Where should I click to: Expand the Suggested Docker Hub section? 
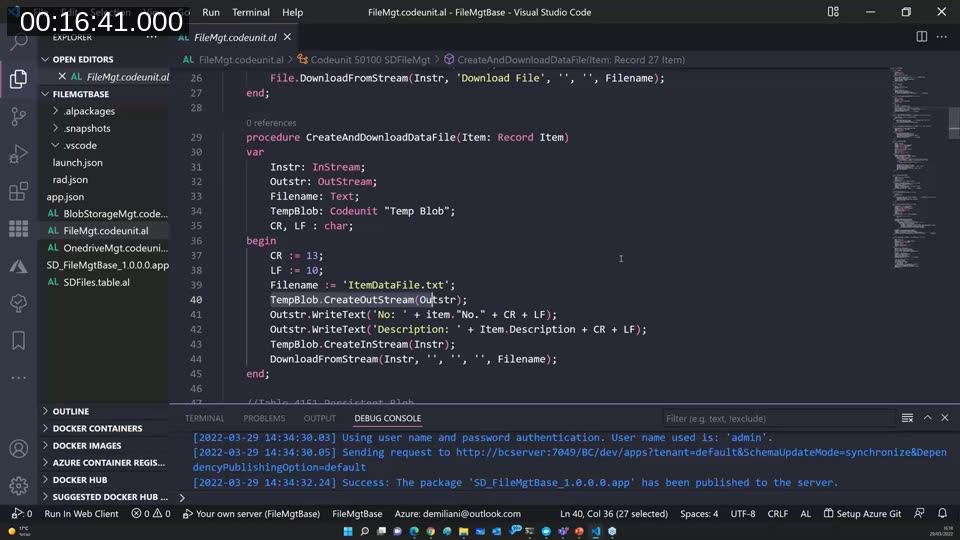(110, 497)
